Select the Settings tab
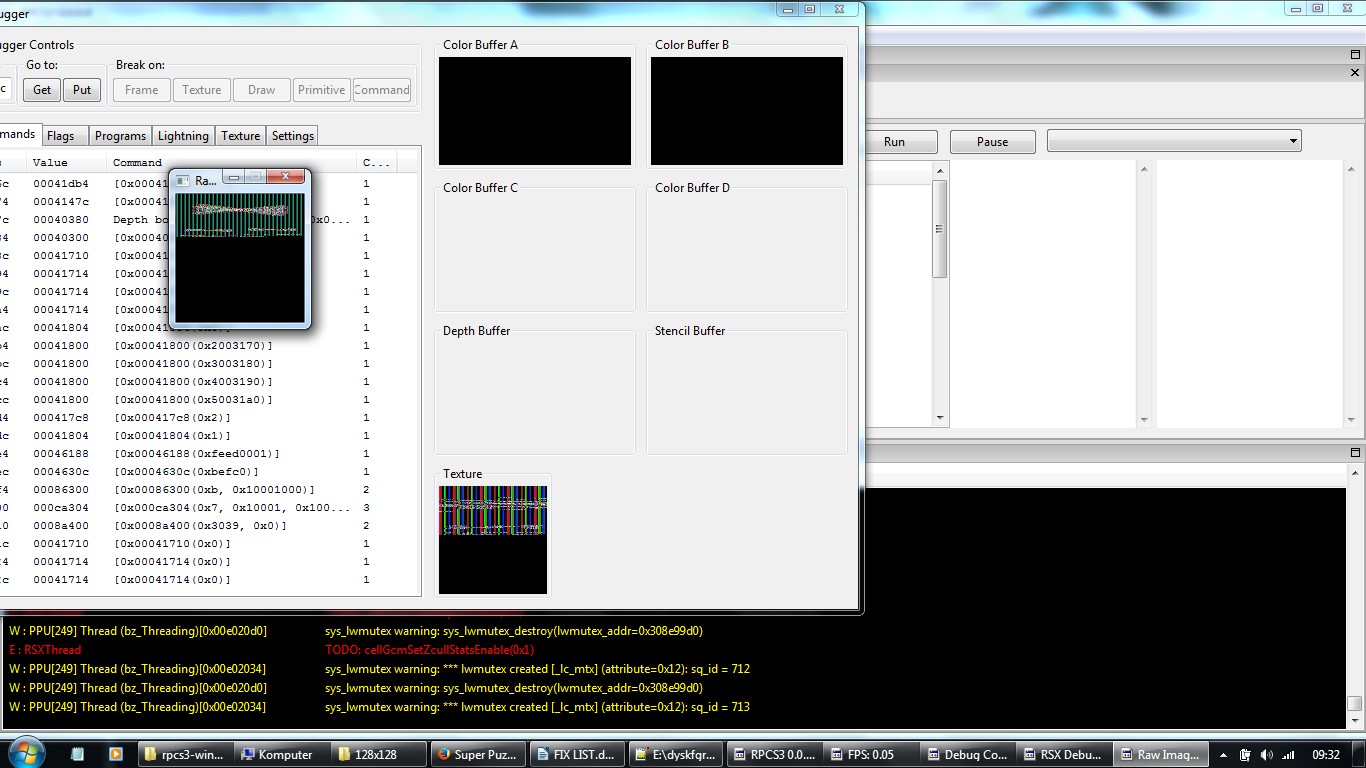Viewport: 1366px width, 768px height. click(292, 136)
